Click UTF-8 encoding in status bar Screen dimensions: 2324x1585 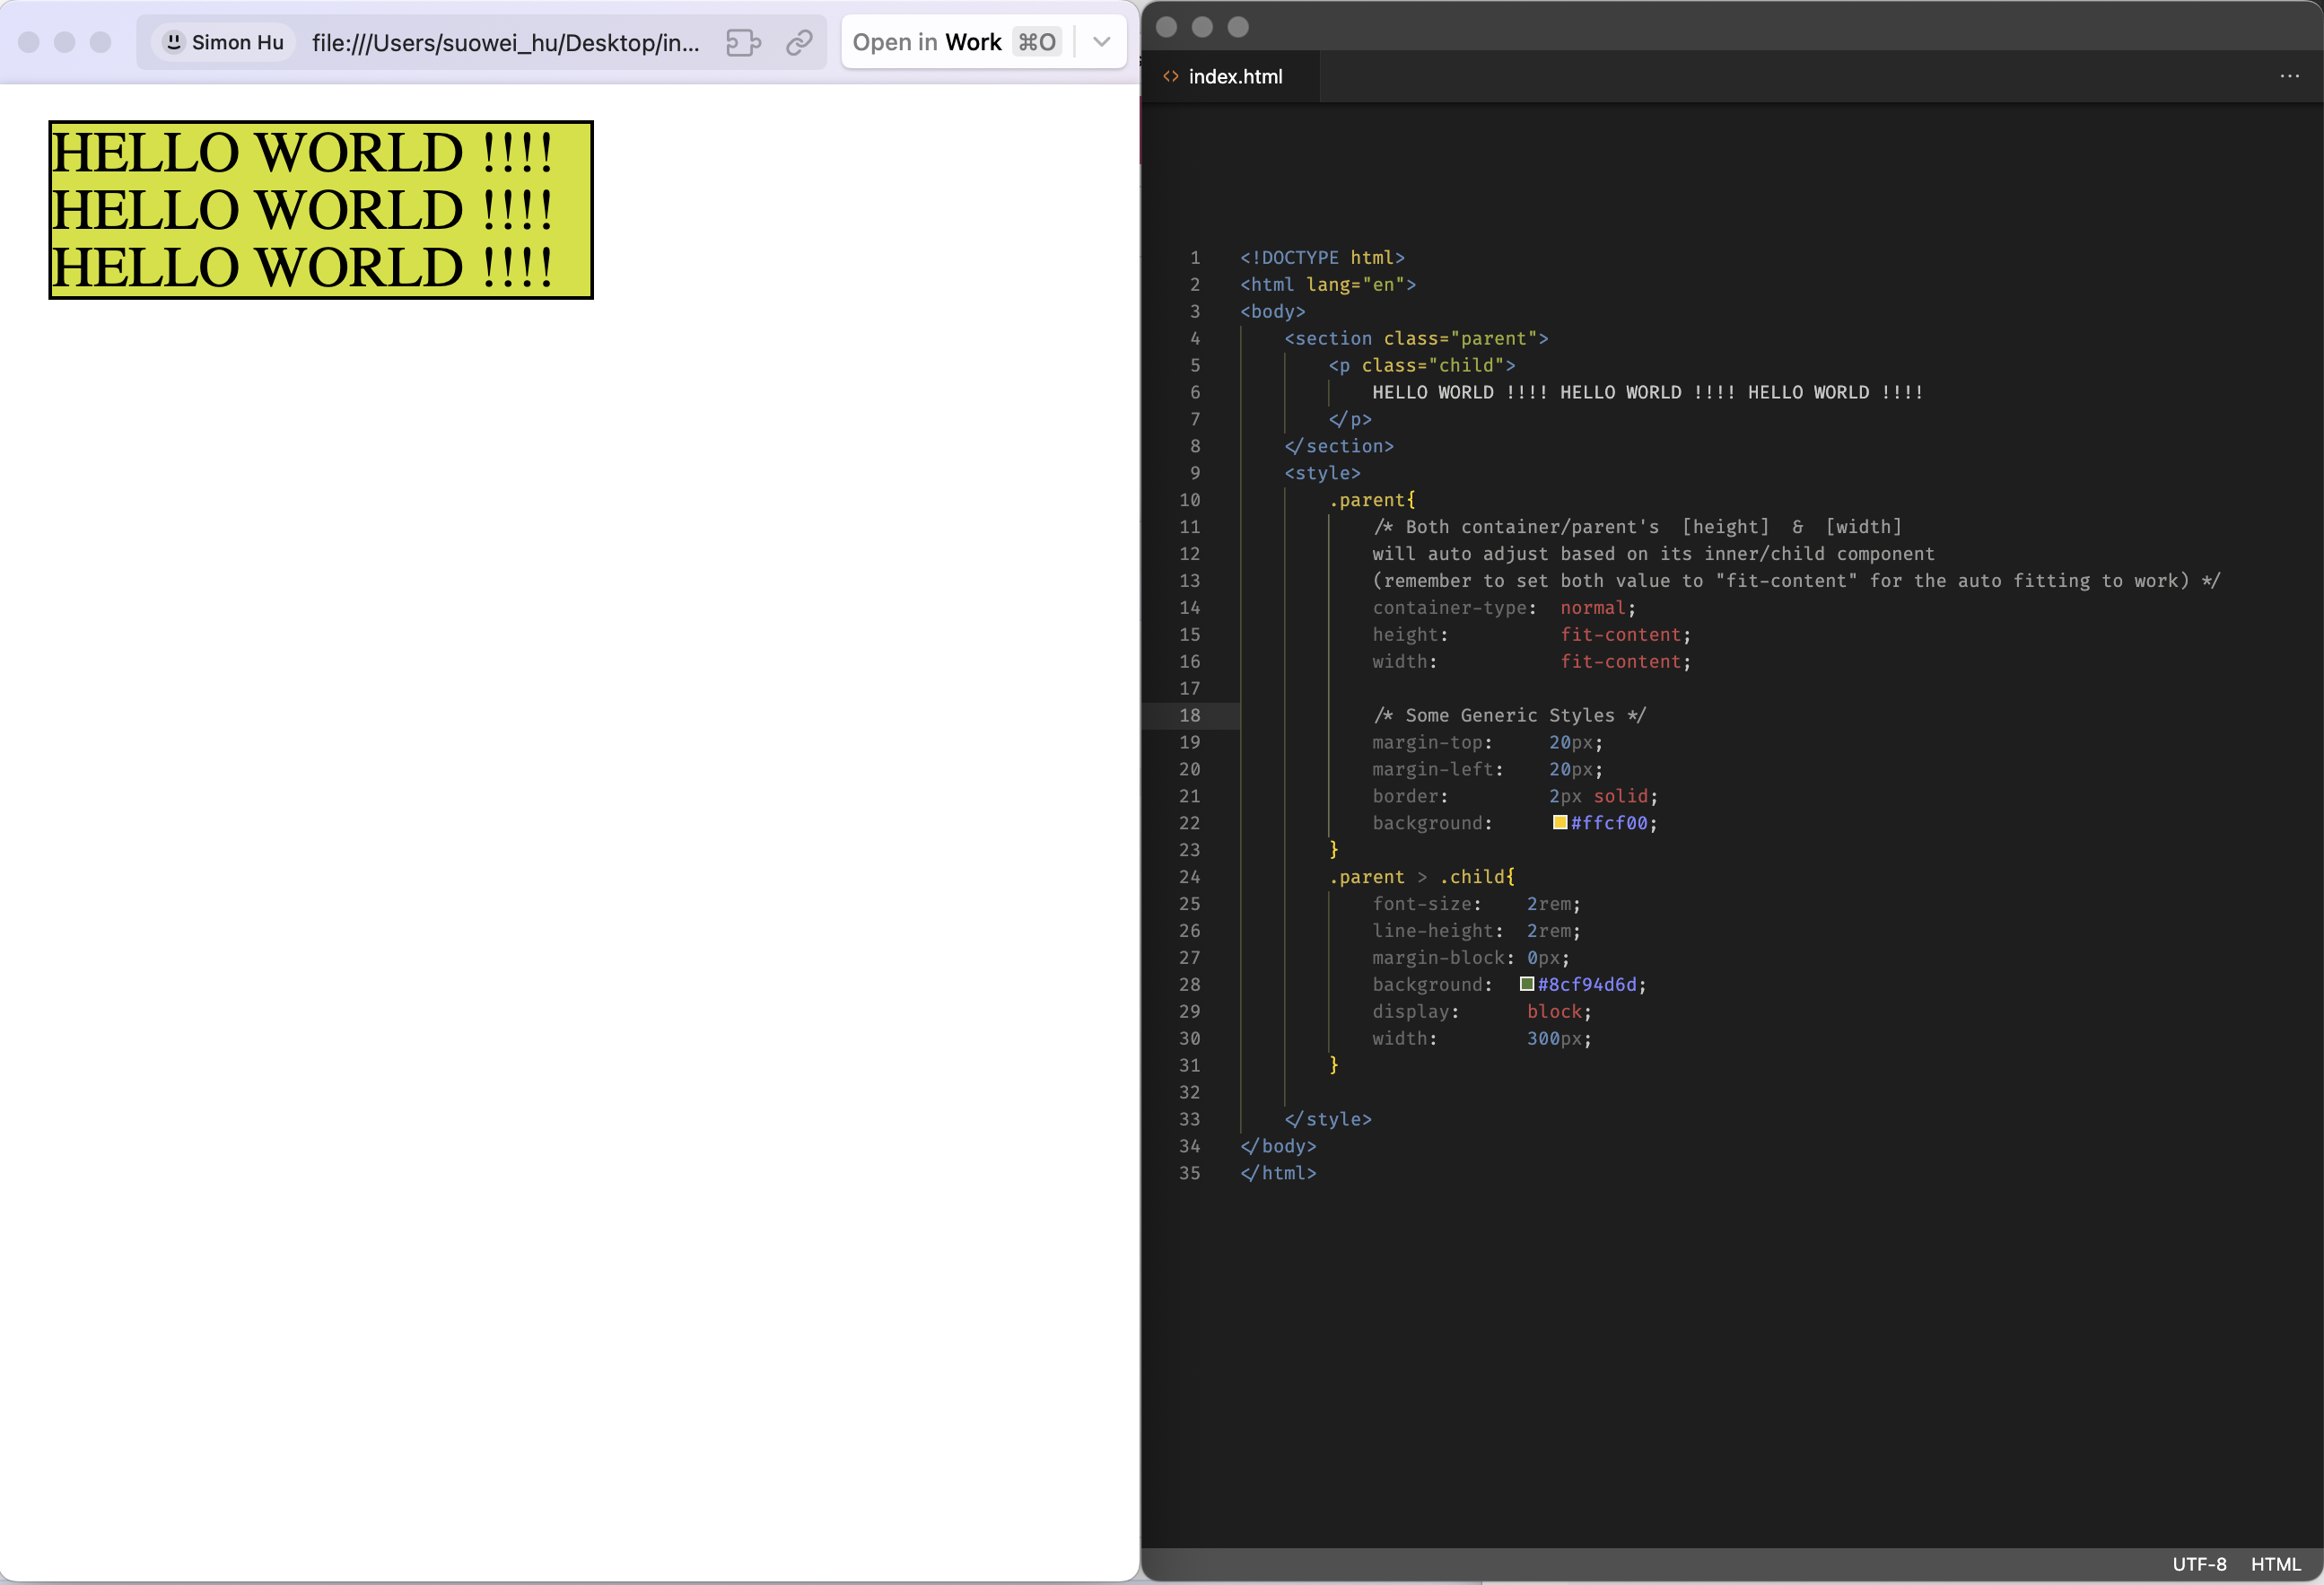coord(2198,1564)
